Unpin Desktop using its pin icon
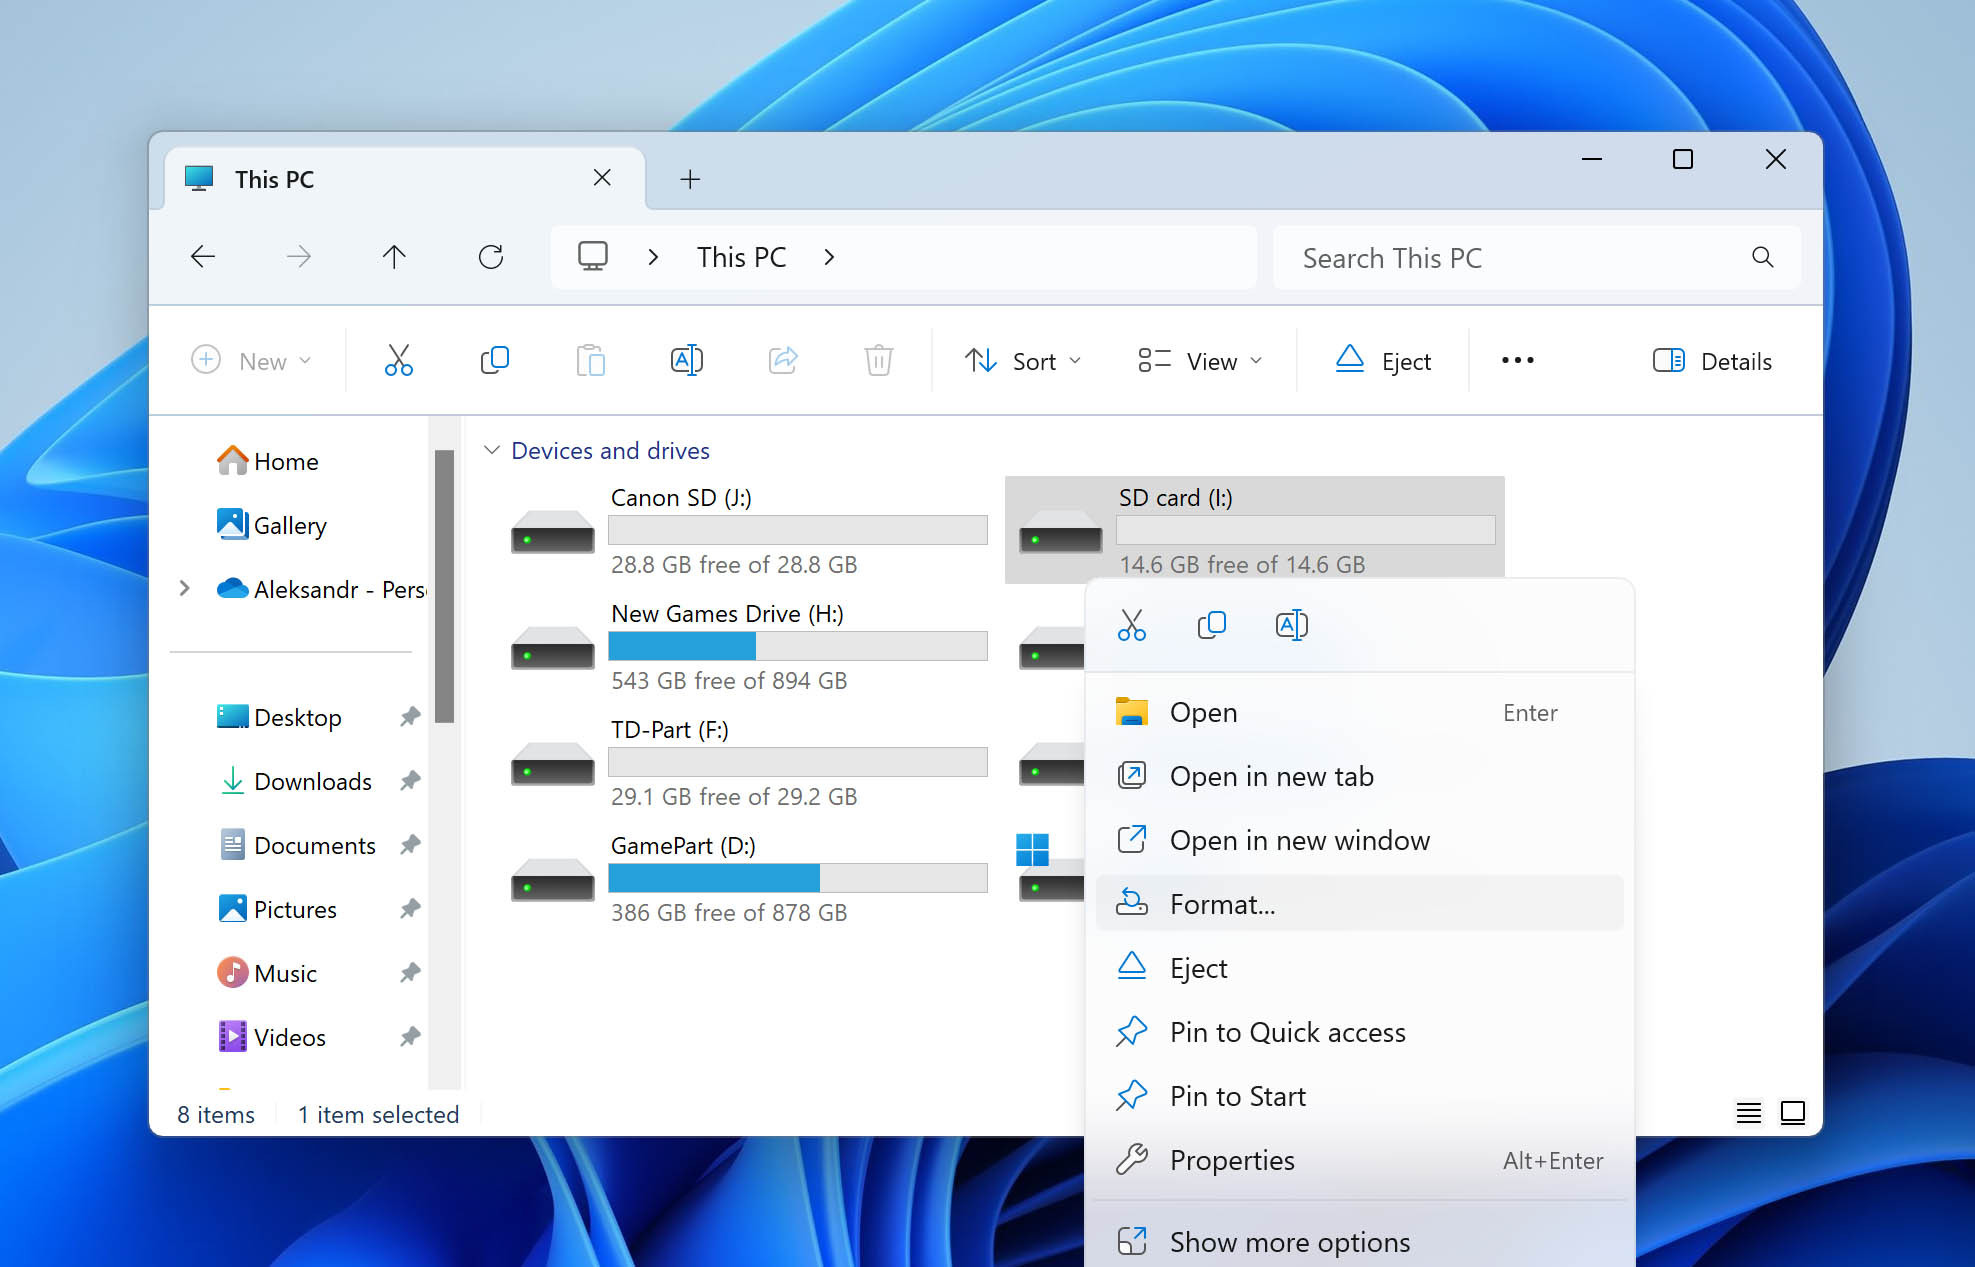Screen dimensions: 1975x1267 pos(410,717)
